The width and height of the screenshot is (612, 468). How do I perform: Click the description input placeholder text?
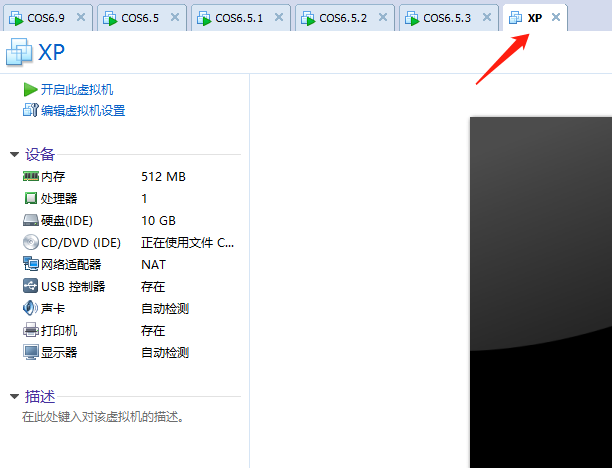point(103,417)
